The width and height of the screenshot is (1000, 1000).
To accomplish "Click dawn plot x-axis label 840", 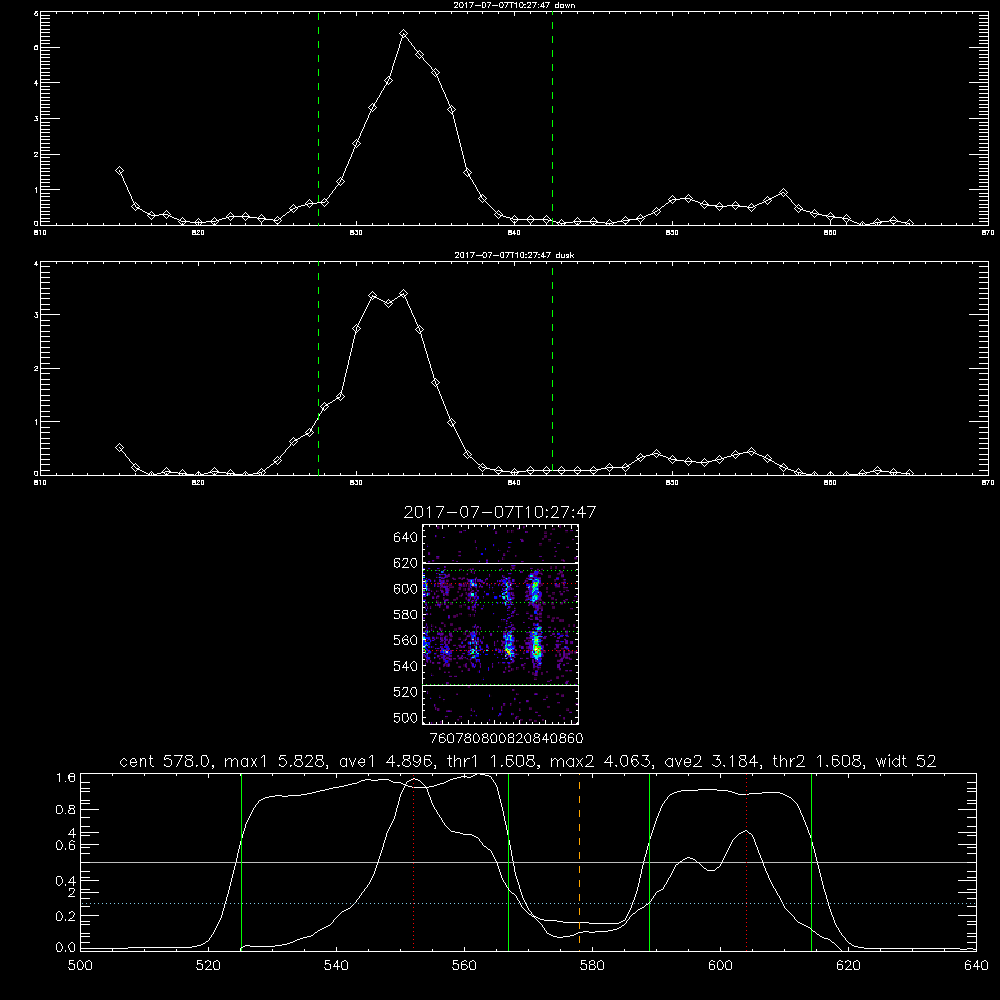I will (x=514, y=233).
